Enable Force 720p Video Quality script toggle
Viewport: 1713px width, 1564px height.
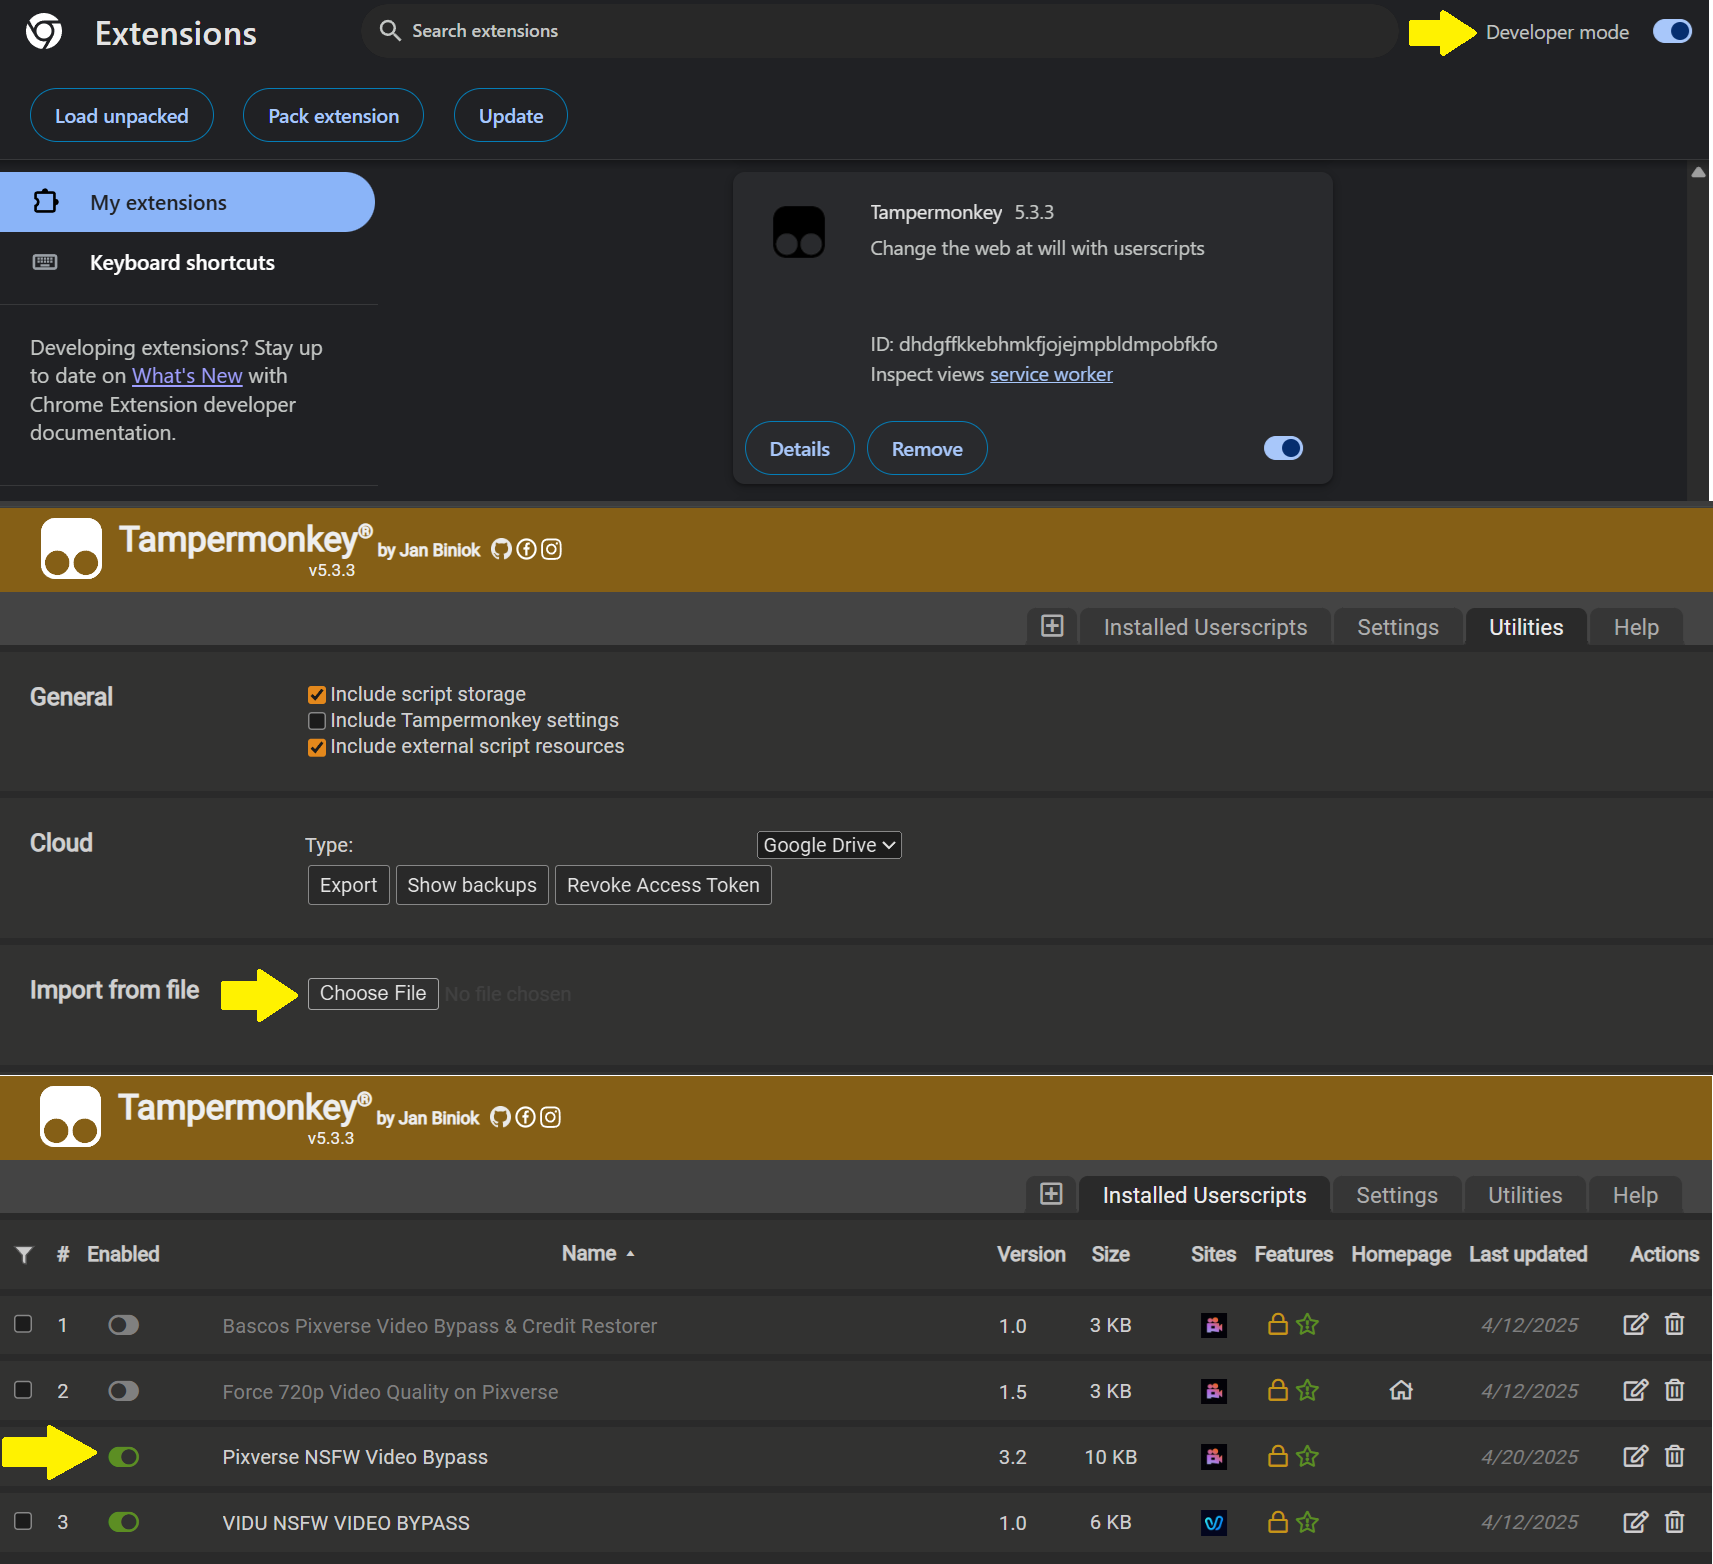124,1391
